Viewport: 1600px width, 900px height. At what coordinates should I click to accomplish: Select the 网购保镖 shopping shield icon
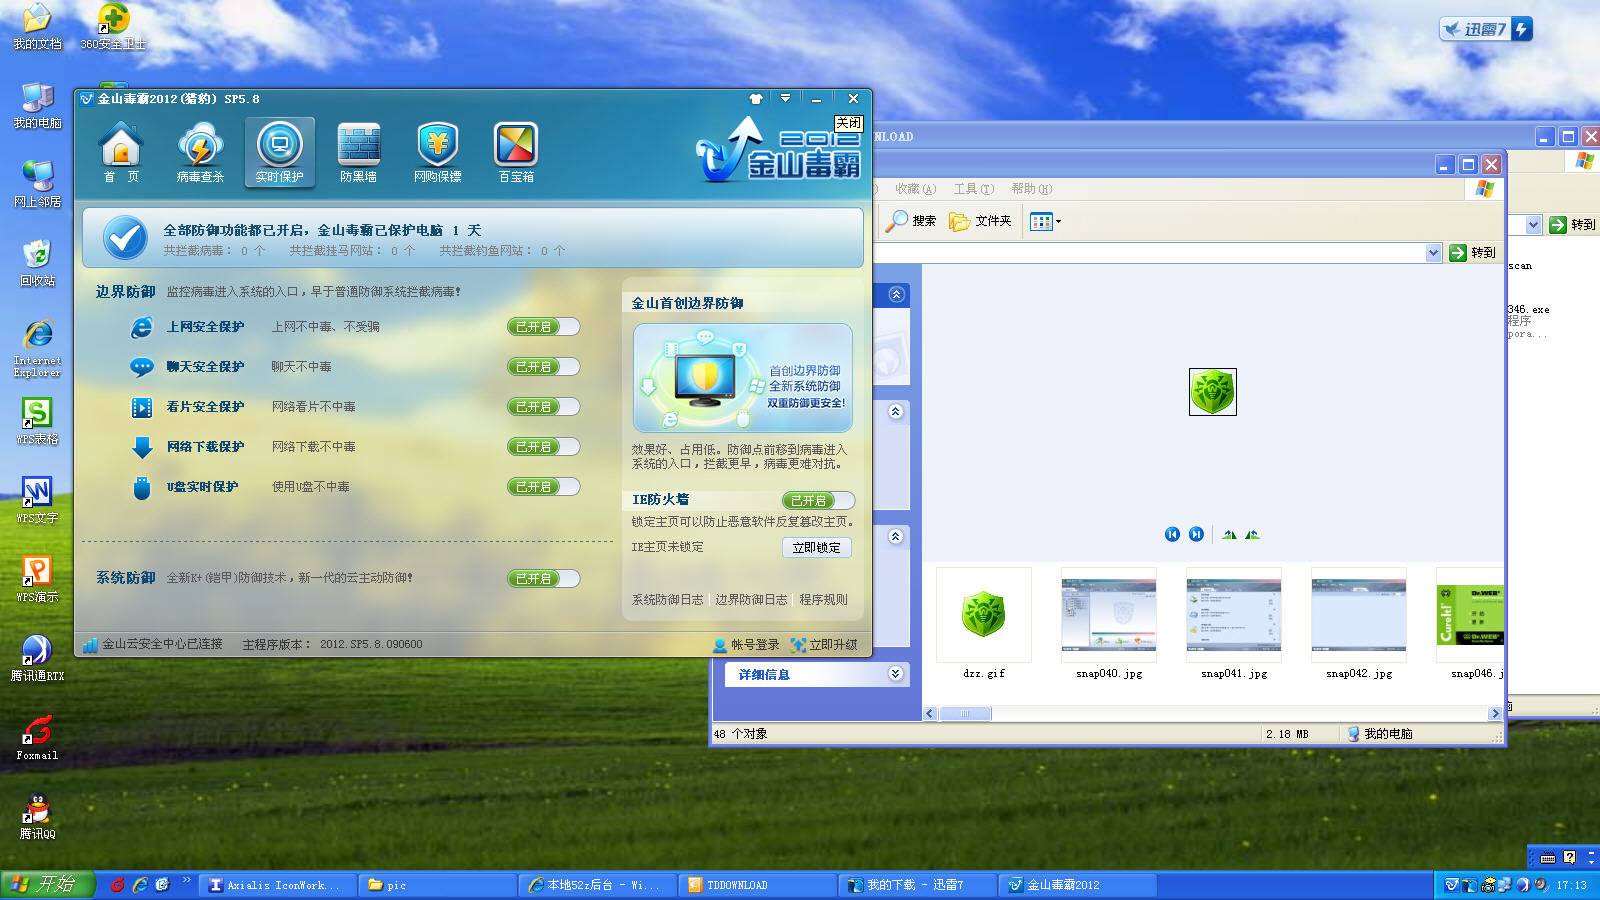(x=437, y=152)
